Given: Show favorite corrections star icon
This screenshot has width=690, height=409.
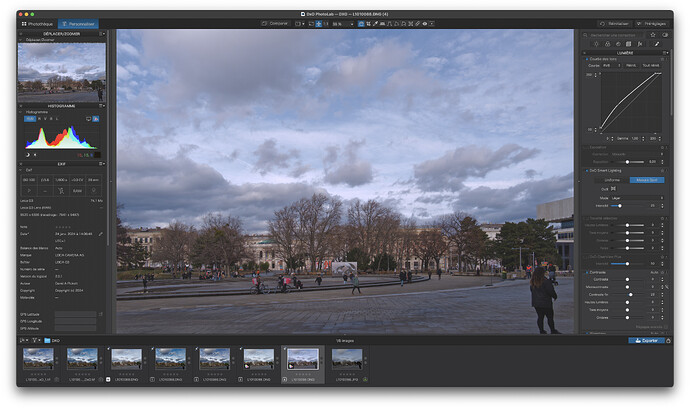Looking at the screenshot, I should (653, 35).
